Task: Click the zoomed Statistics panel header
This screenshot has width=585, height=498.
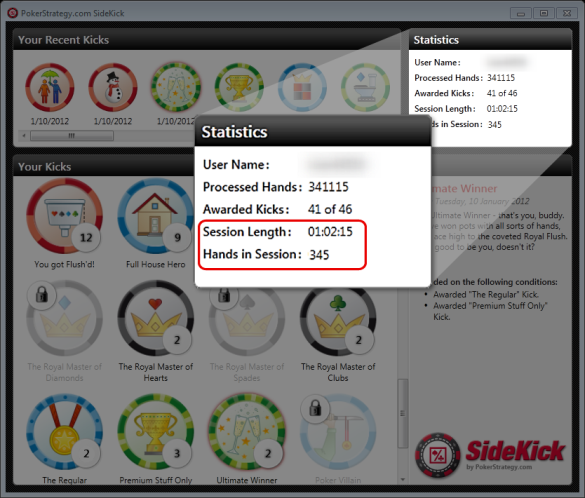Action: 313,132
